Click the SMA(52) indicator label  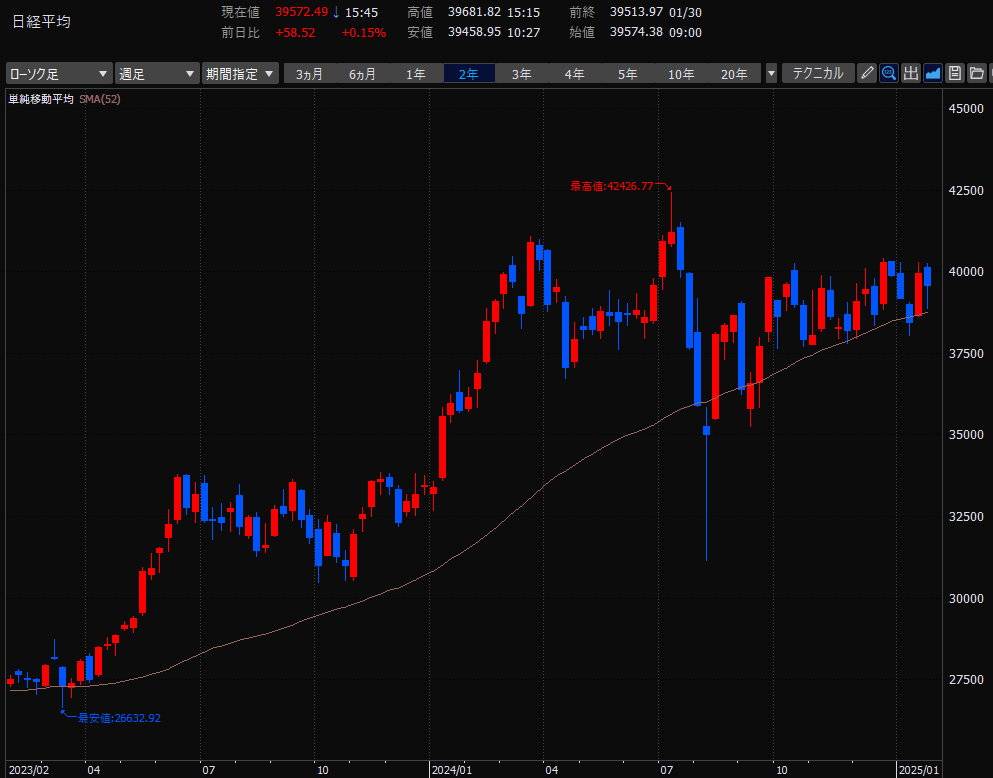coord(100,99)
